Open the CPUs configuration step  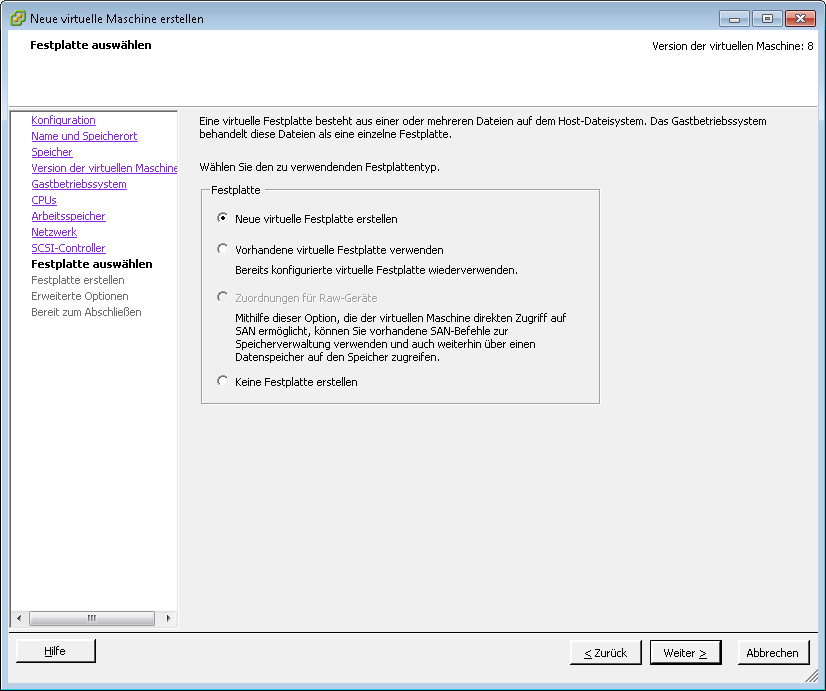(44, 200)
